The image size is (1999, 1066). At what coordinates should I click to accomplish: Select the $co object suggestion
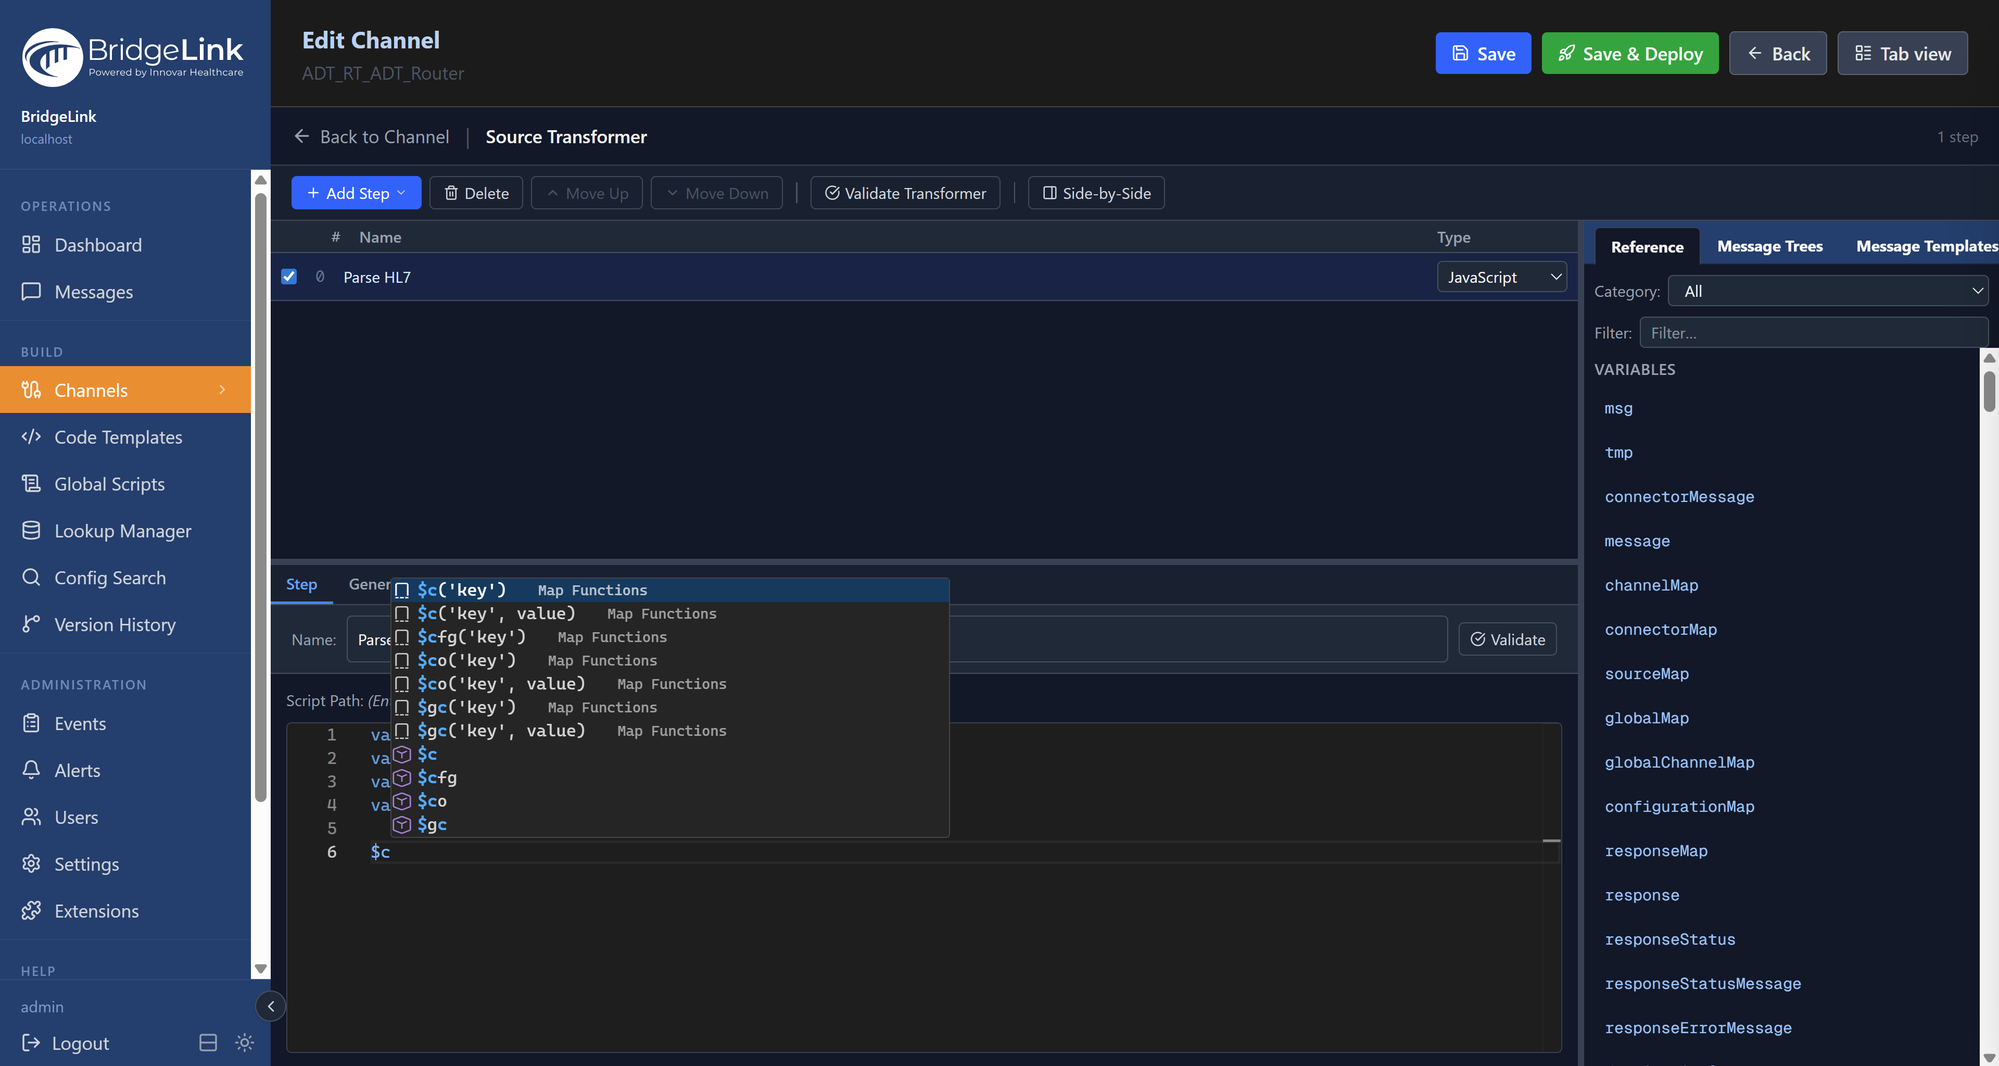(x=669, y=801)
